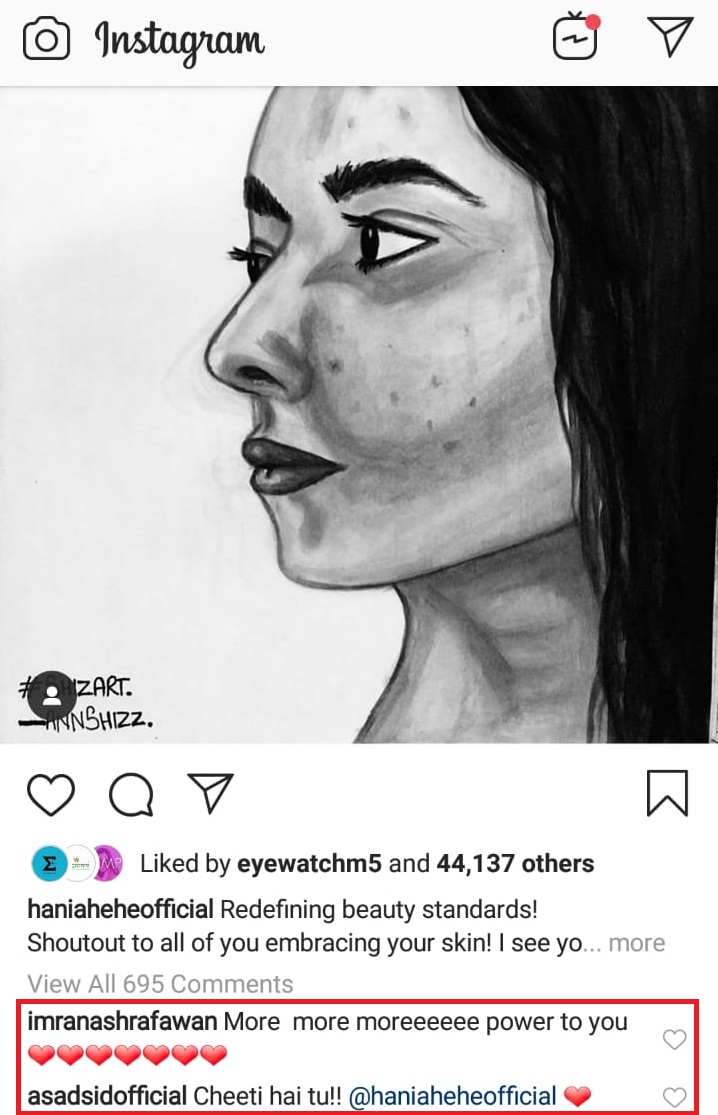Screen dimensions: 718x1115
Task: Like asadsidofficial's comment
Action: click(674, 1097)
